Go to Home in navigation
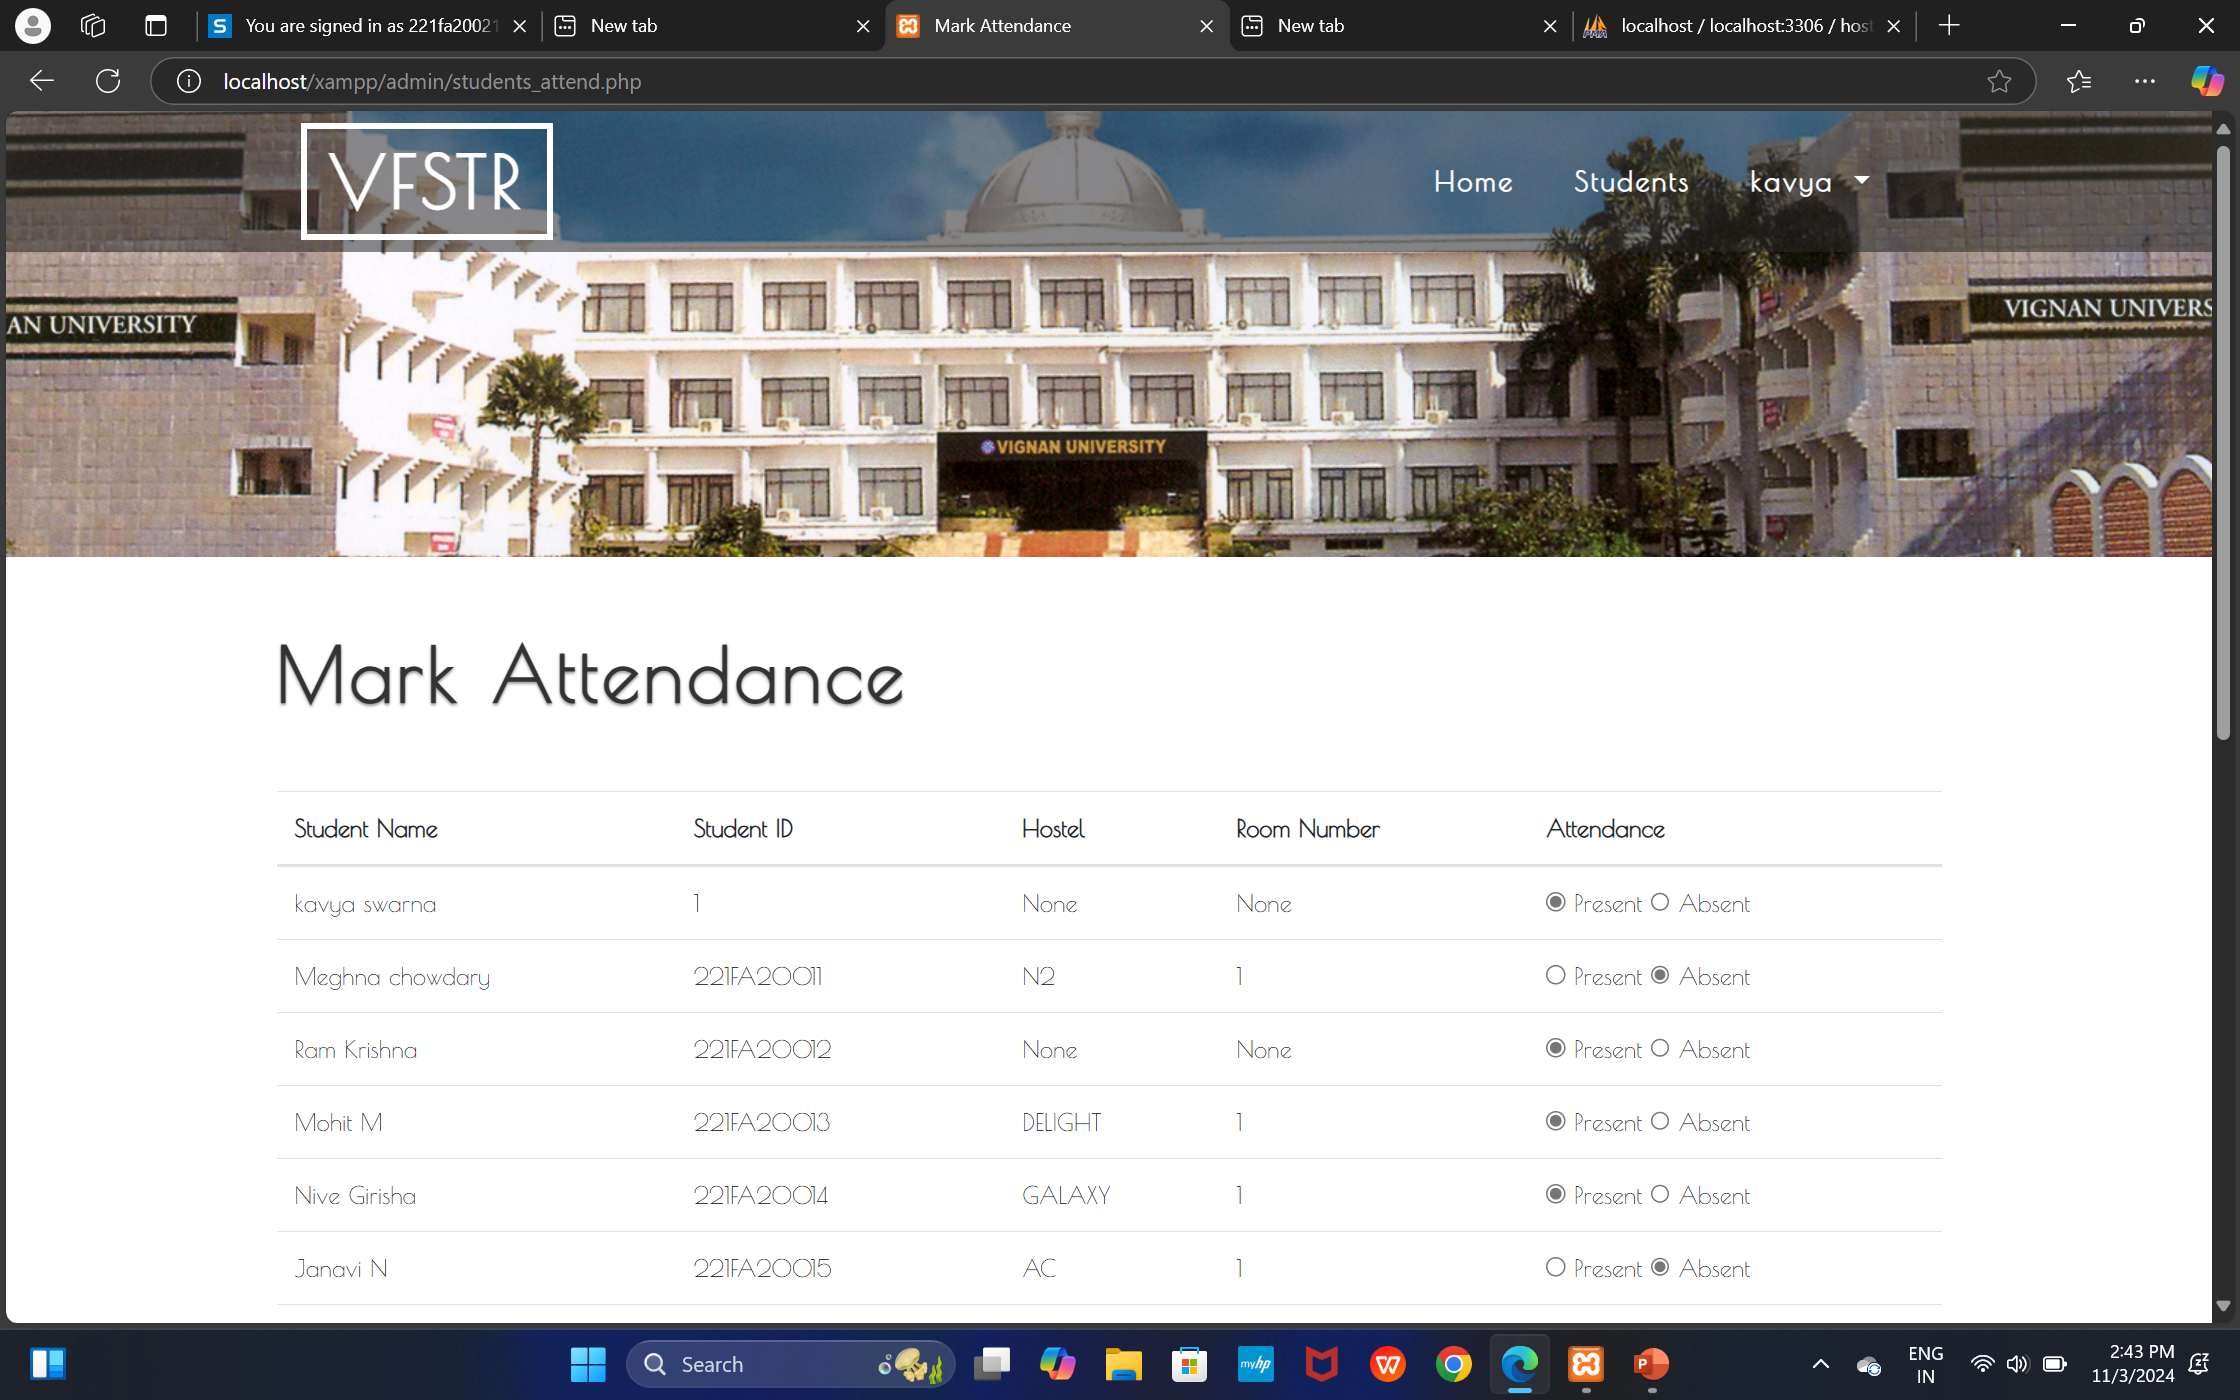Screen dimensions: 2240x1400 coord(1473,182)
